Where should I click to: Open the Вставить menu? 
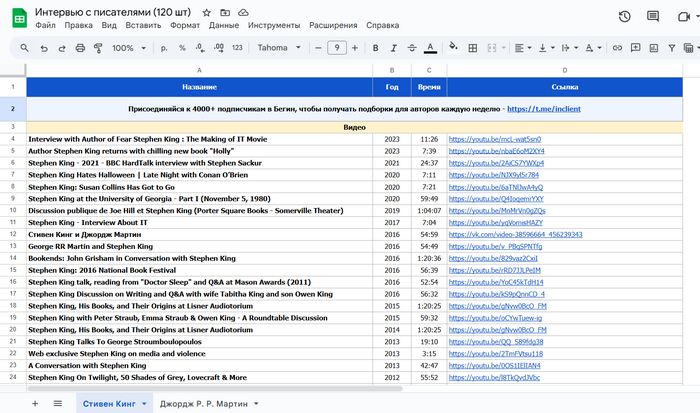click(x=144, y=24)
